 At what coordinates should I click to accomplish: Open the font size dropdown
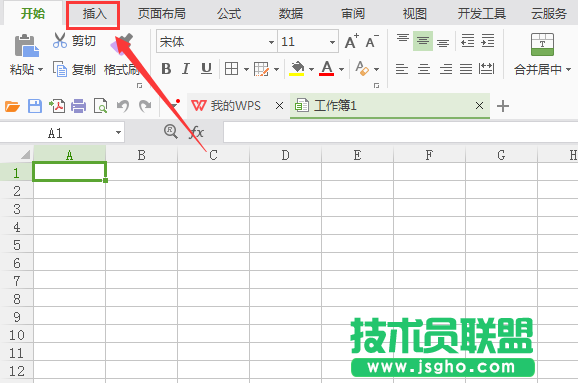[332, 42]
